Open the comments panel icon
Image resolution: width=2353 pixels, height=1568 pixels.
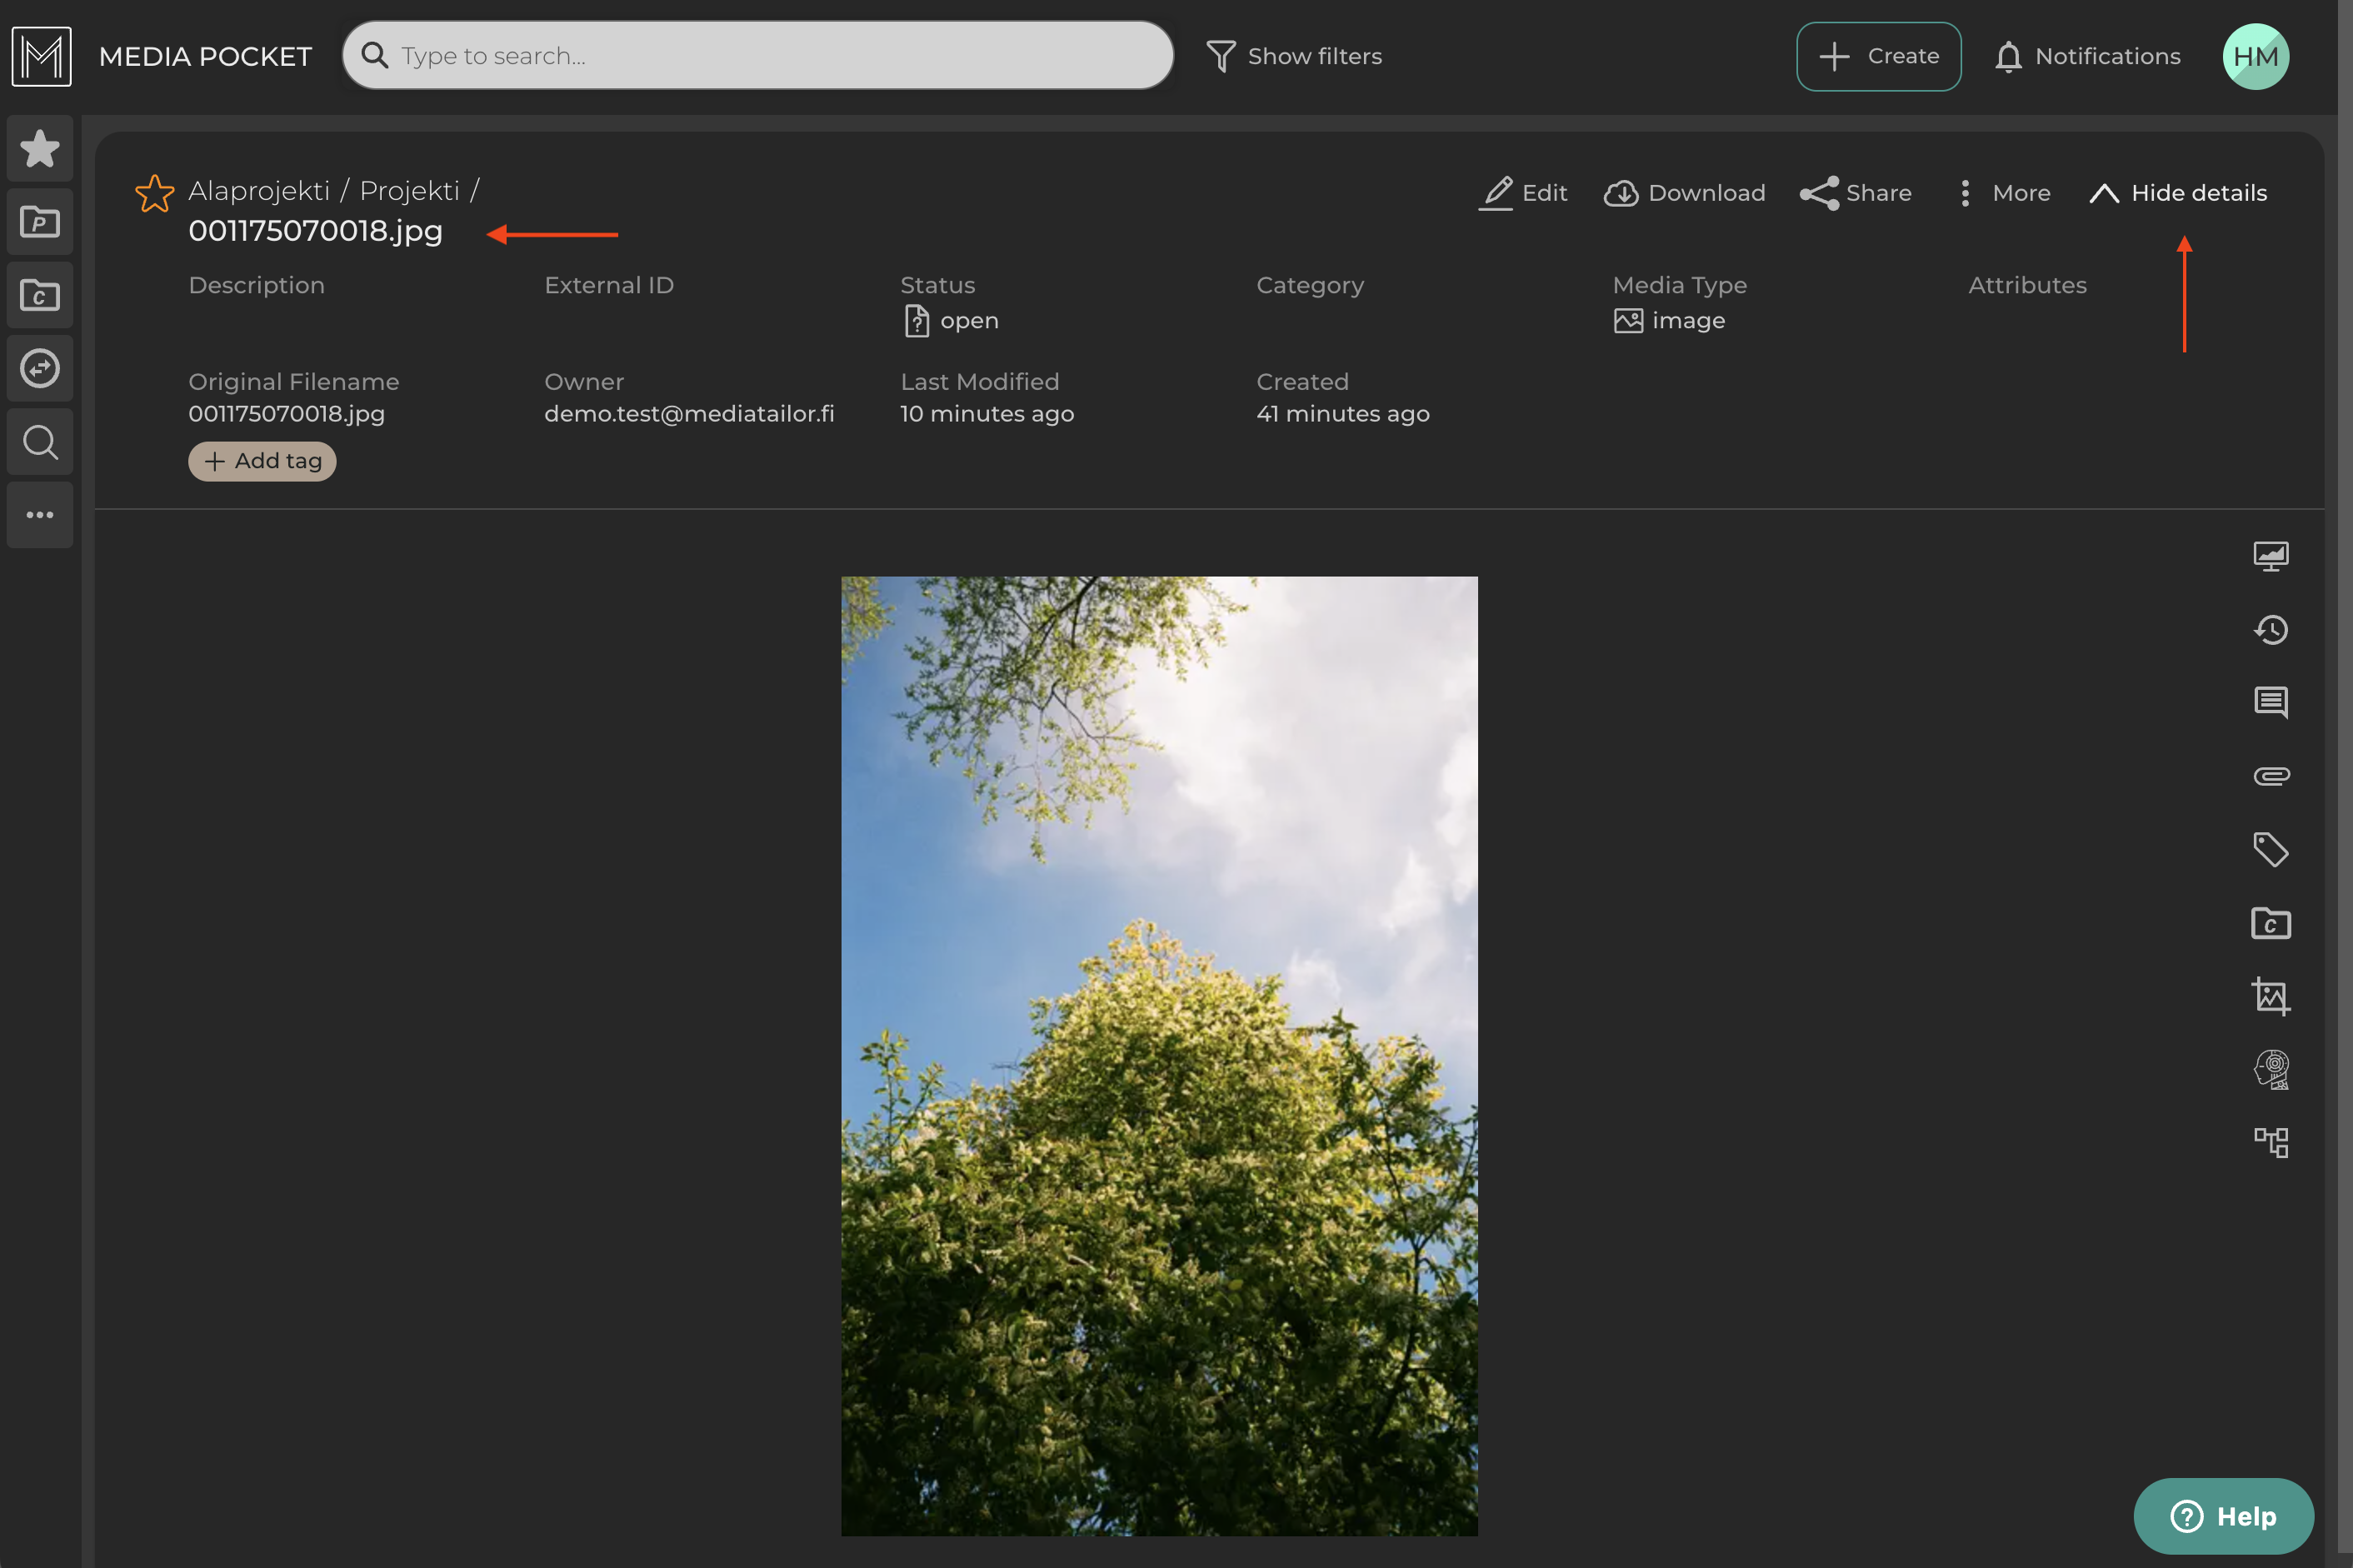pyautogui.click(x=2270, y=702)
